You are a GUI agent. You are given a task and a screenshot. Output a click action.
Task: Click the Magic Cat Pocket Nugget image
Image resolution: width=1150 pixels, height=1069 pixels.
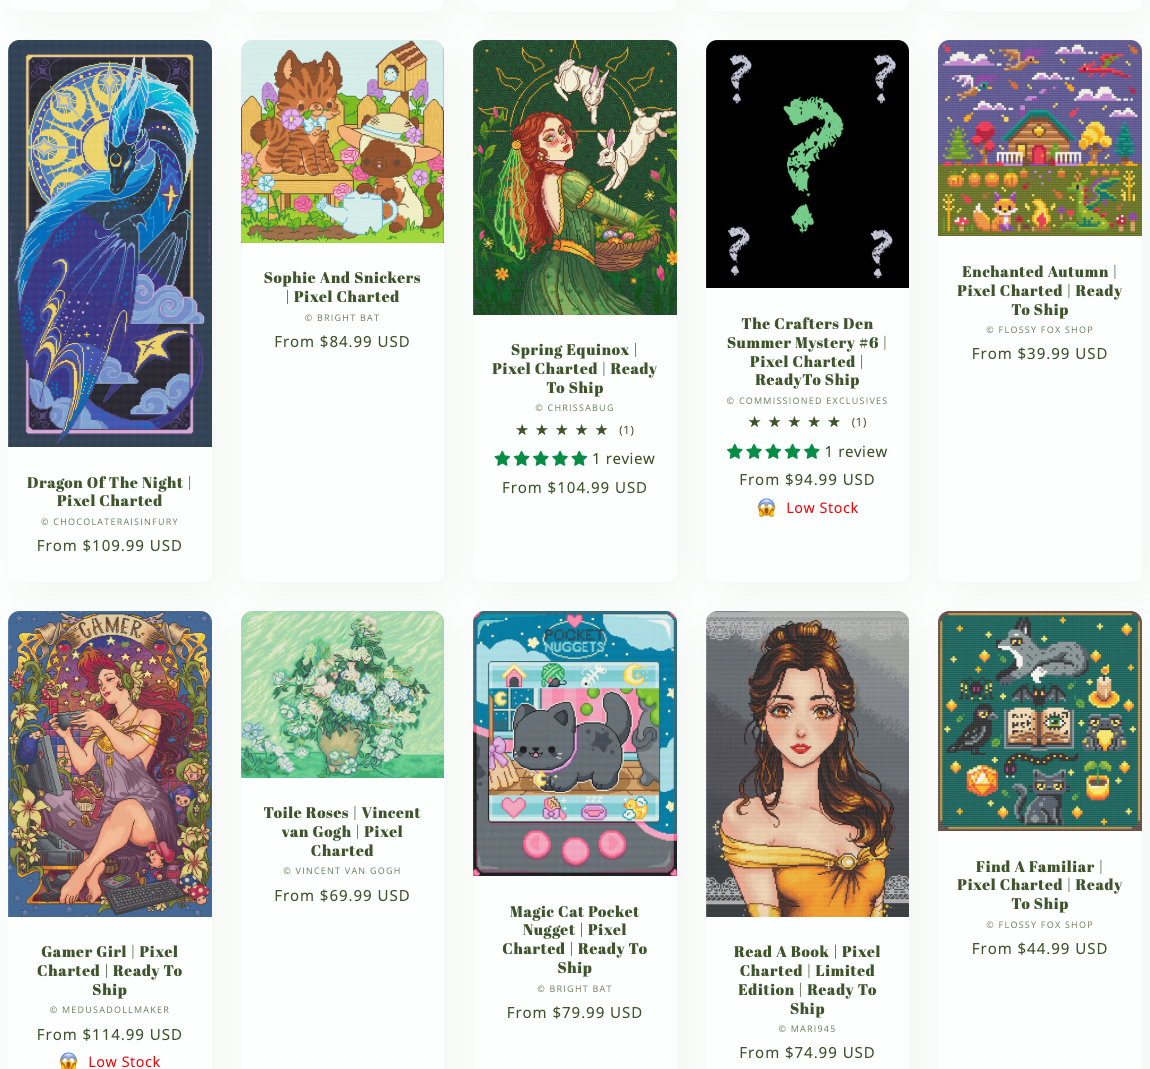575,743
